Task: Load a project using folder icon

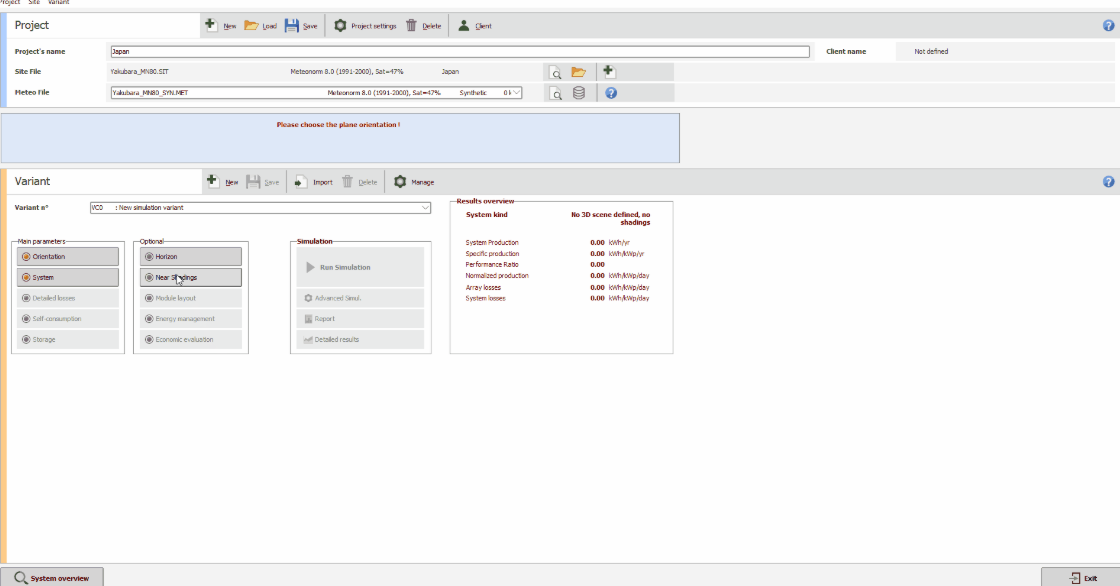Action: [260, 26]
